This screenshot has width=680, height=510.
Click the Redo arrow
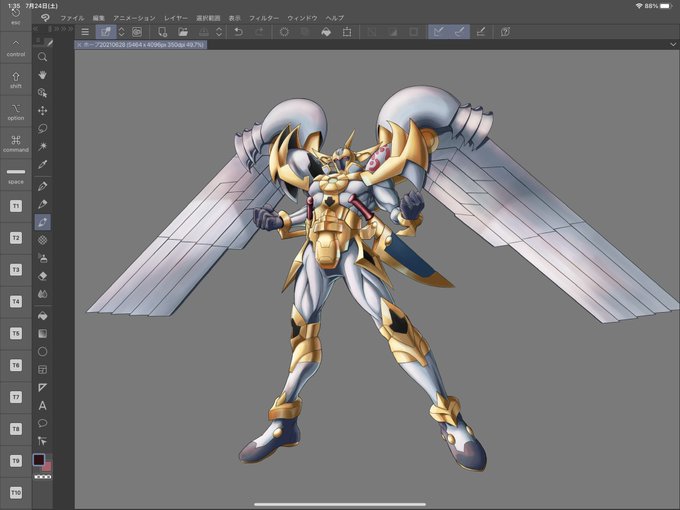(259, 32)
